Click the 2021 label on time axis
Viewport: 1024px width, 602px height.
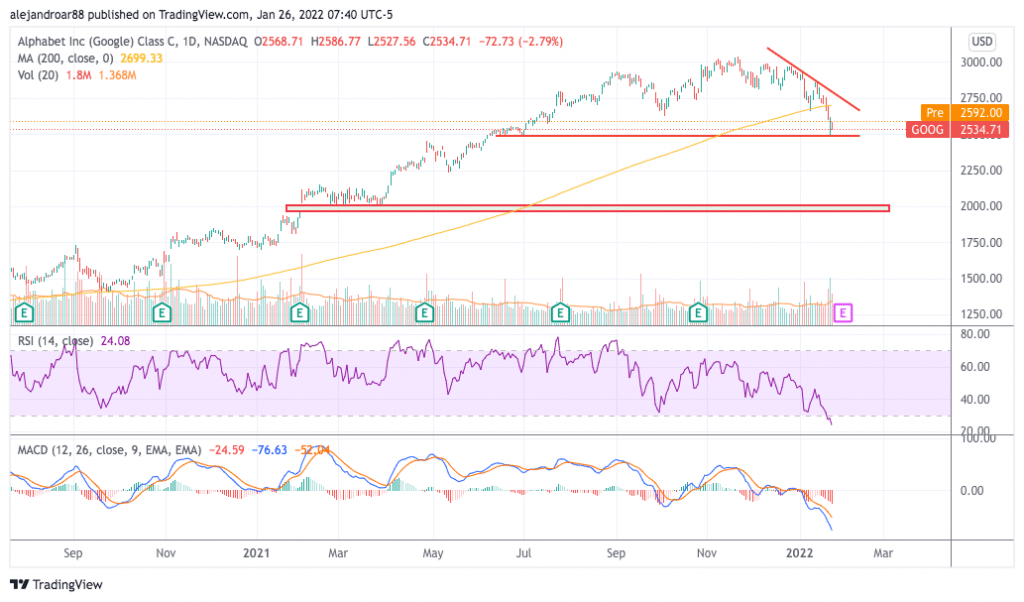[x=256, y=553]
